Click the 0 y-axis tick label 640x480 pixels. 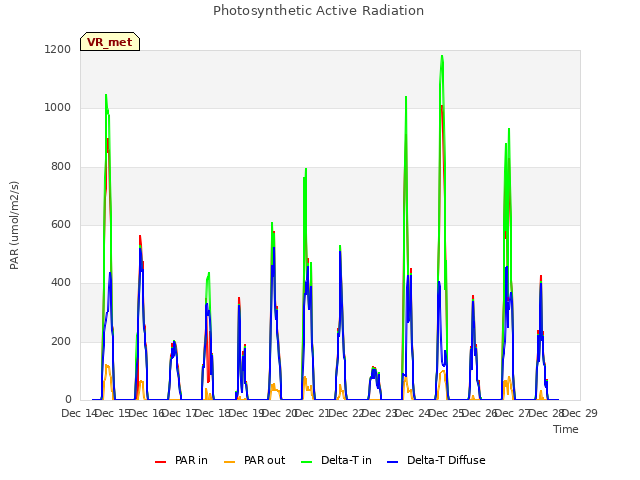[x=68, y=400]
